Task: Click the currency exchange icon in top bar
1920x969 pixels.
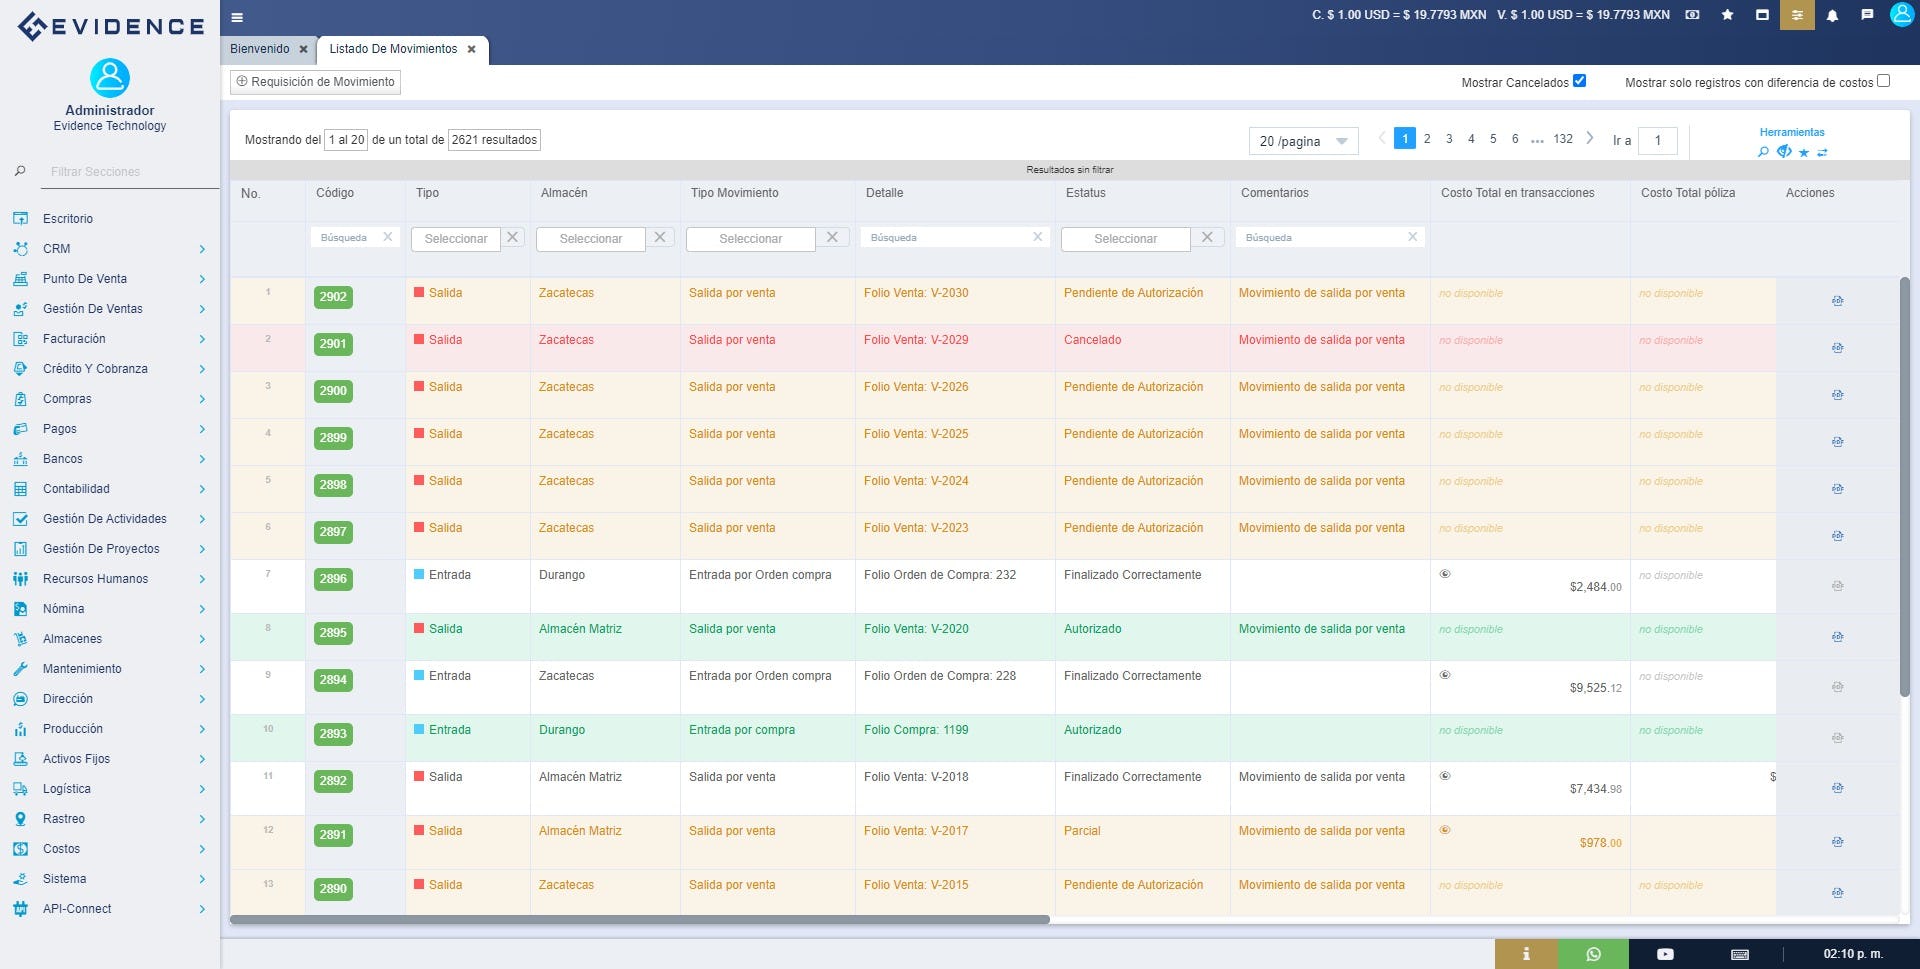Action: tap(1693, 15)
